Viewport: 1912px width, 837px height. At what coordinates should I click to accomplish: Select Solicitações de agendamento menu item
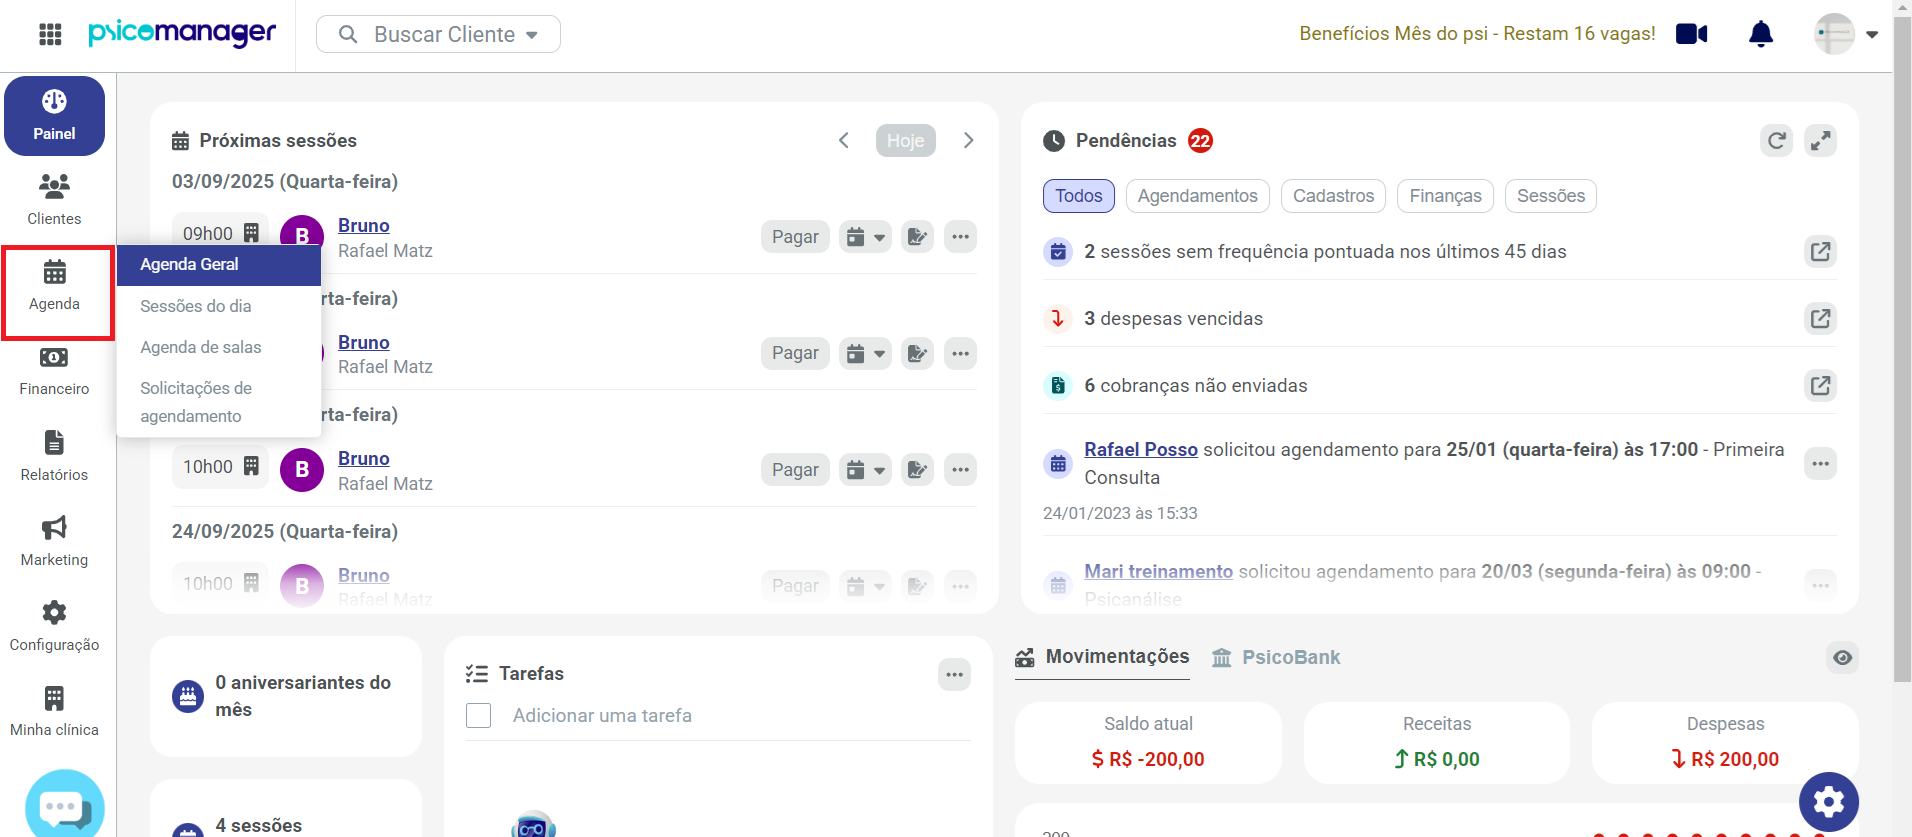219,402
